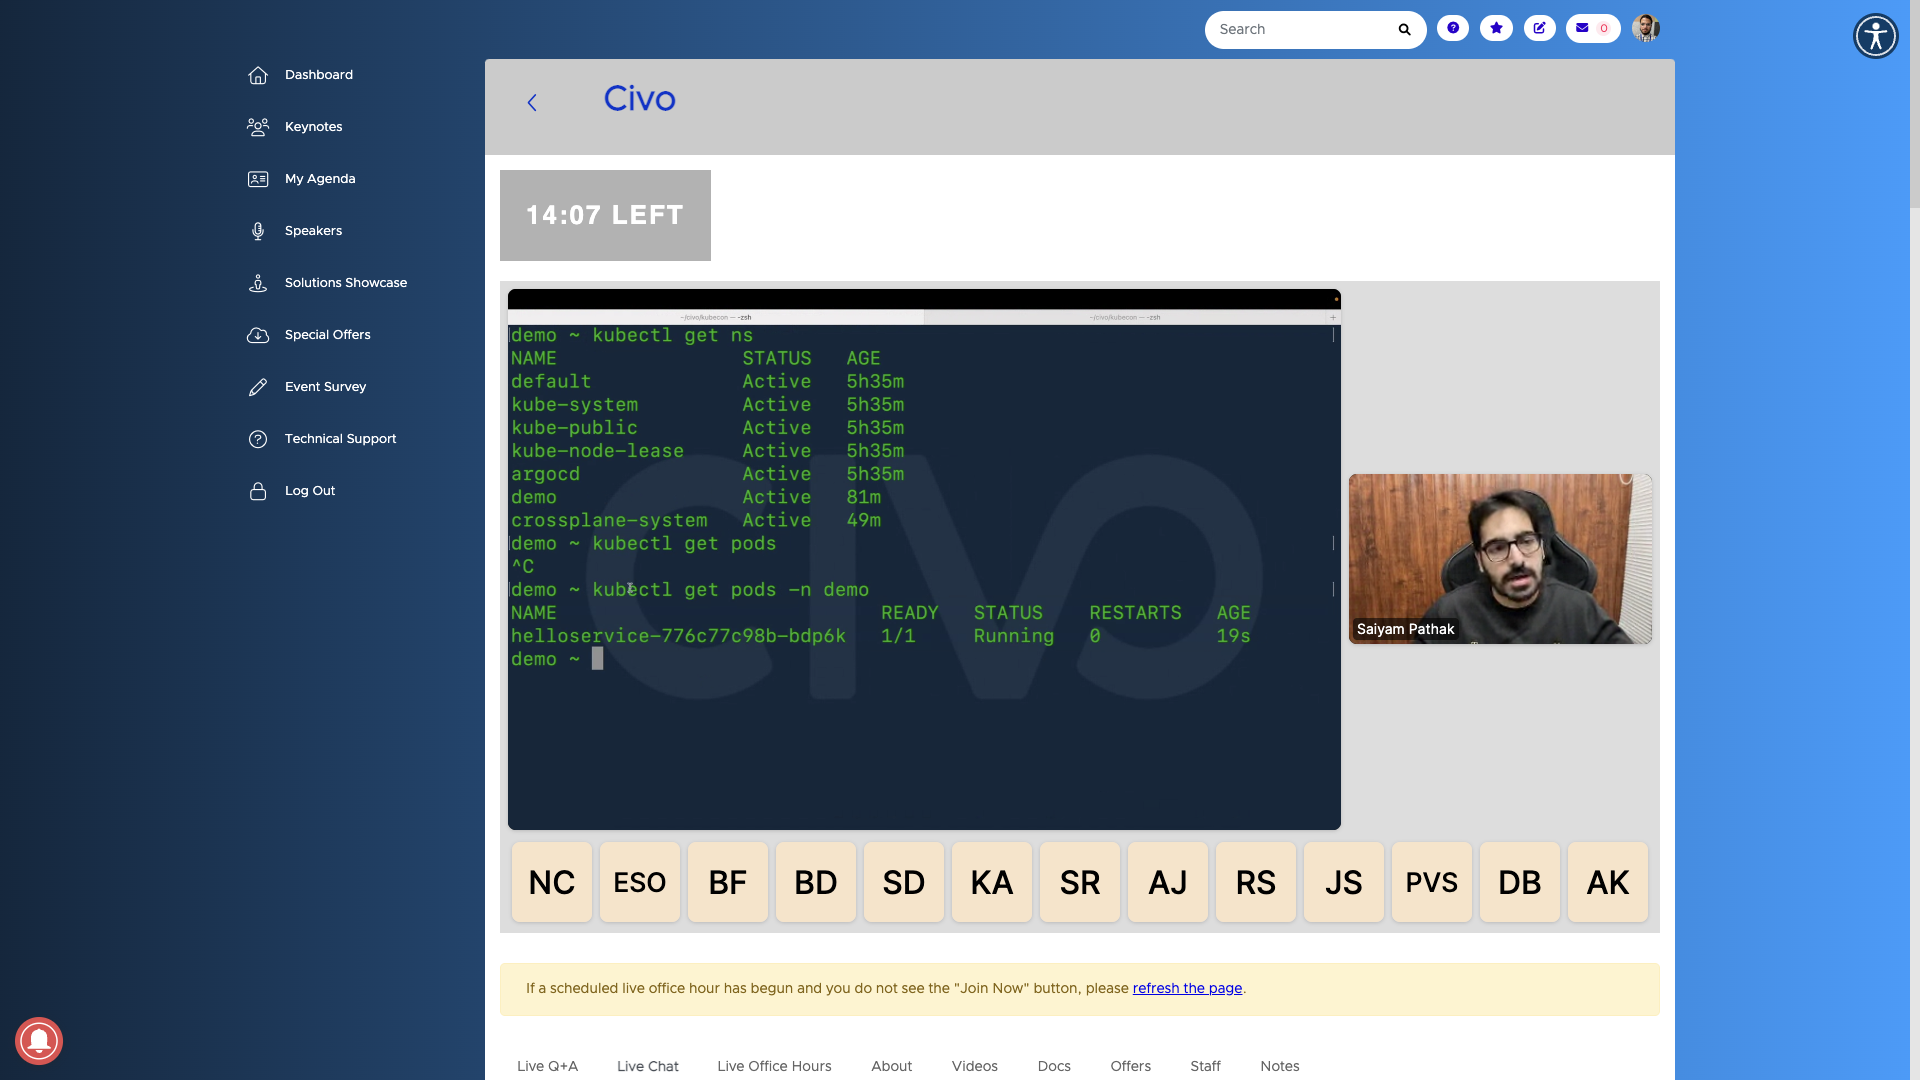Select the Live Q+A tab
The image size is (1920, 1080).
(x=547, y=1065)
